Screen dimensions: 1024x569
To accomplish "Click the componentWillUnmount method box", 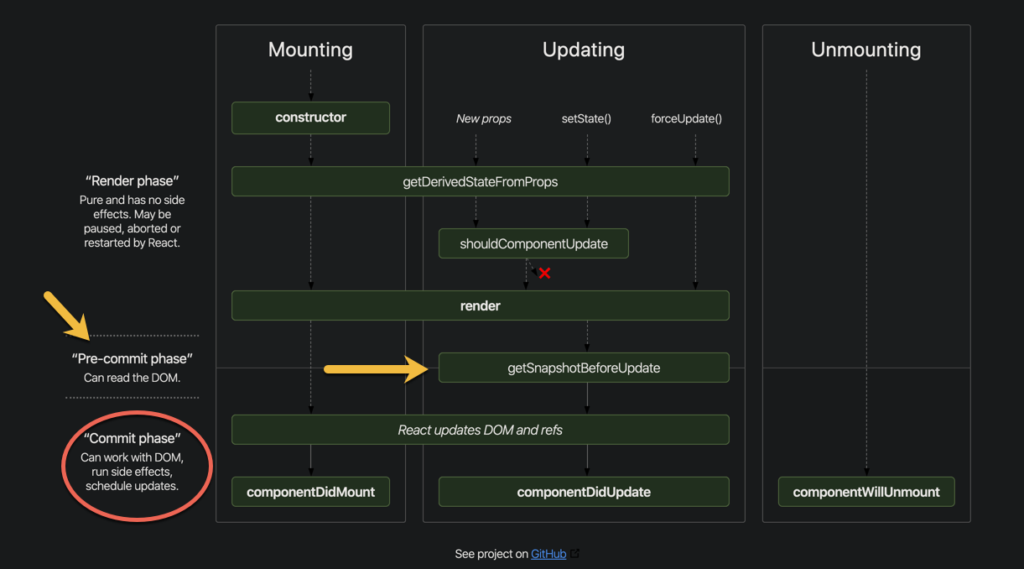I will tap(866, 492).
